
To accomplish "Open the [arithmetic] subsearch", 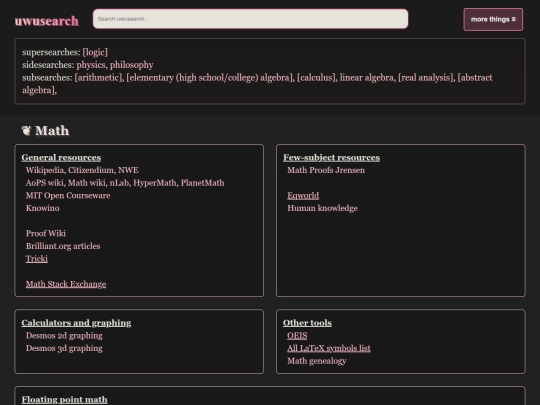I will (x=98, y=77).
